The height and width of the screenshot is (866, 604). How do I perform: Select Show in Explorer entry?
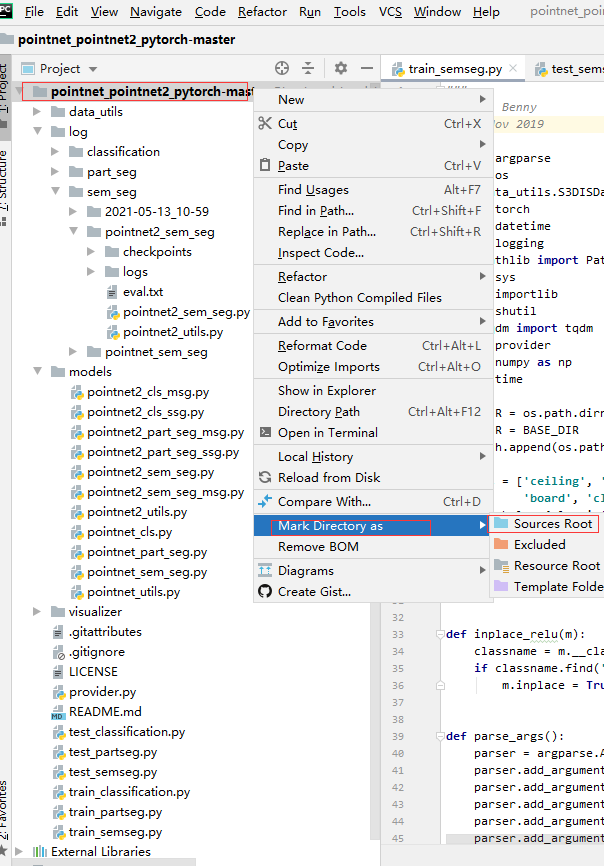pyautogui.click(x=373, y=390)
